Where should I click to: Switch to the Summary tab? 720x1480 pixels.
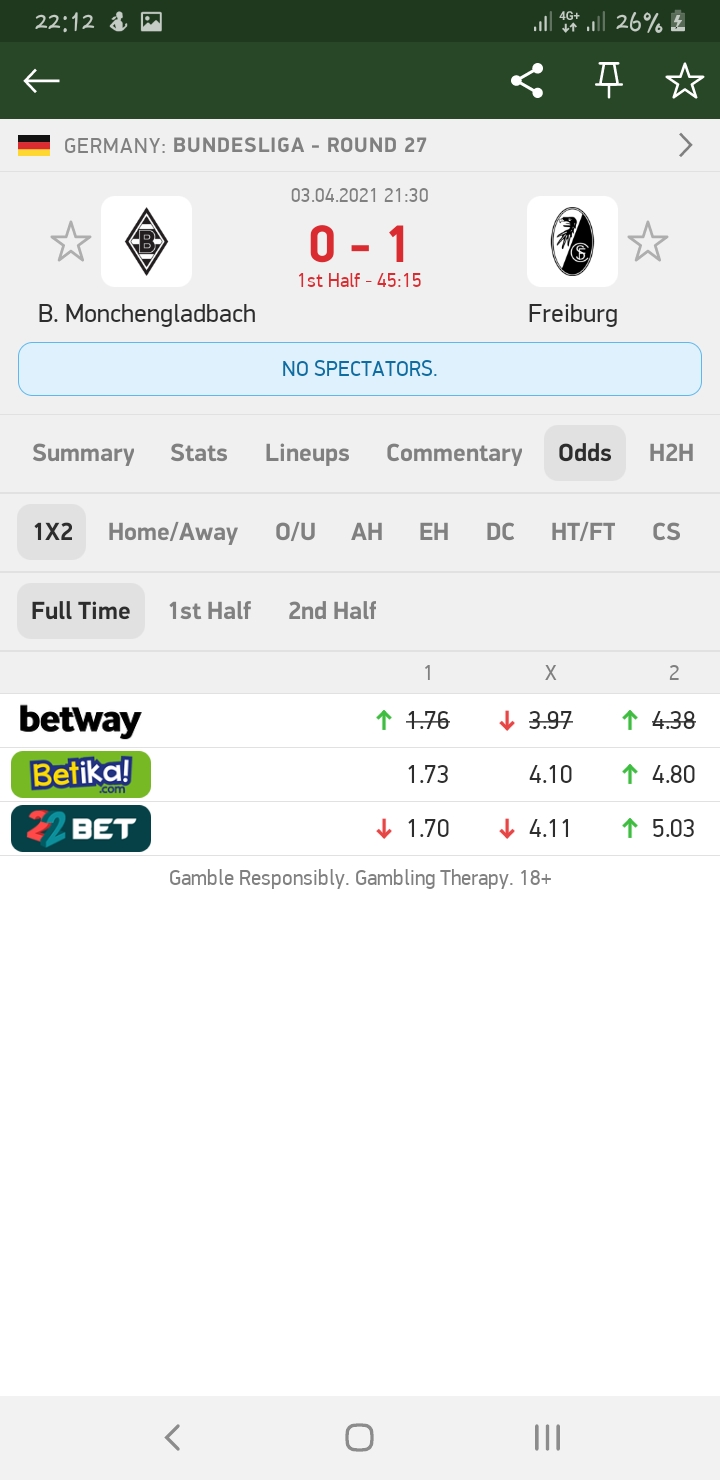83,453
